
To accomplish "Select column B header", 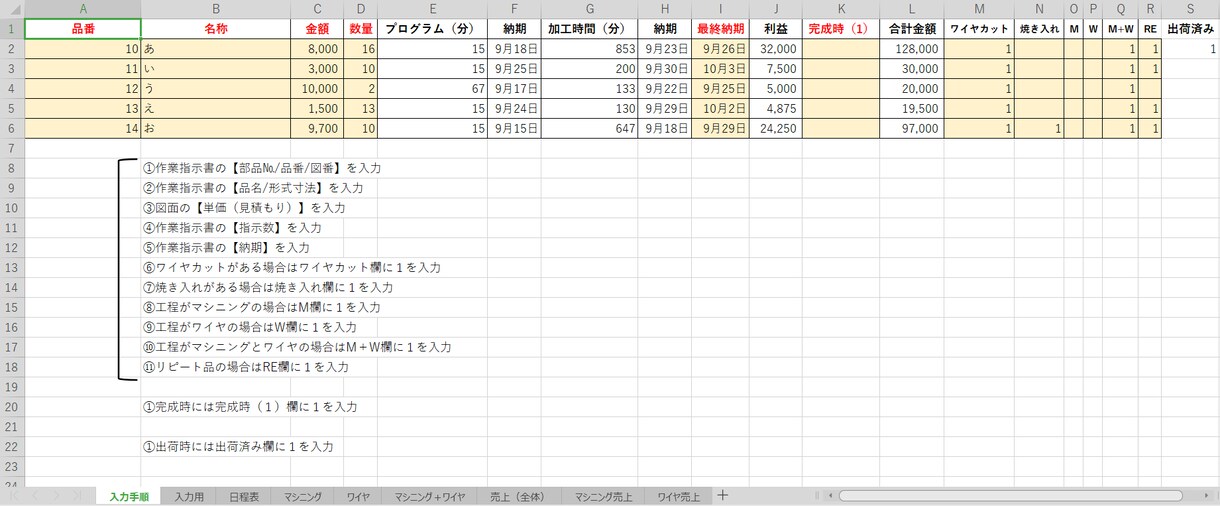I will tap(216, 9).
